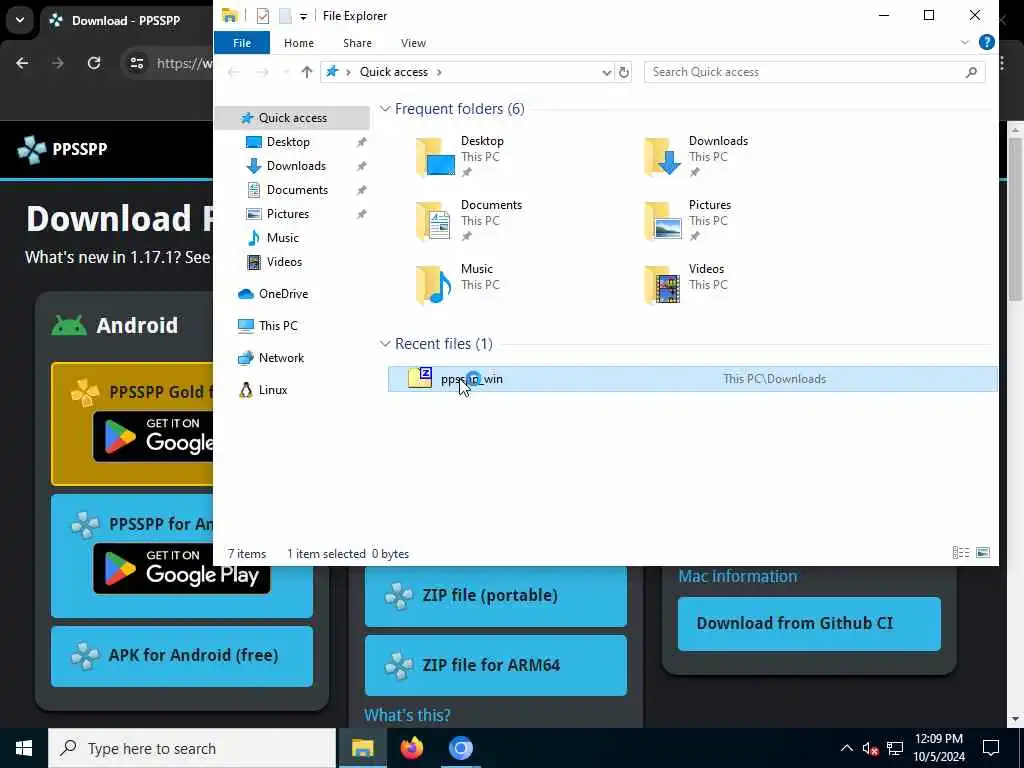Switch to Large icons view layout
The width and height of the screenshot is (1024, 768).
click(982, 553)
